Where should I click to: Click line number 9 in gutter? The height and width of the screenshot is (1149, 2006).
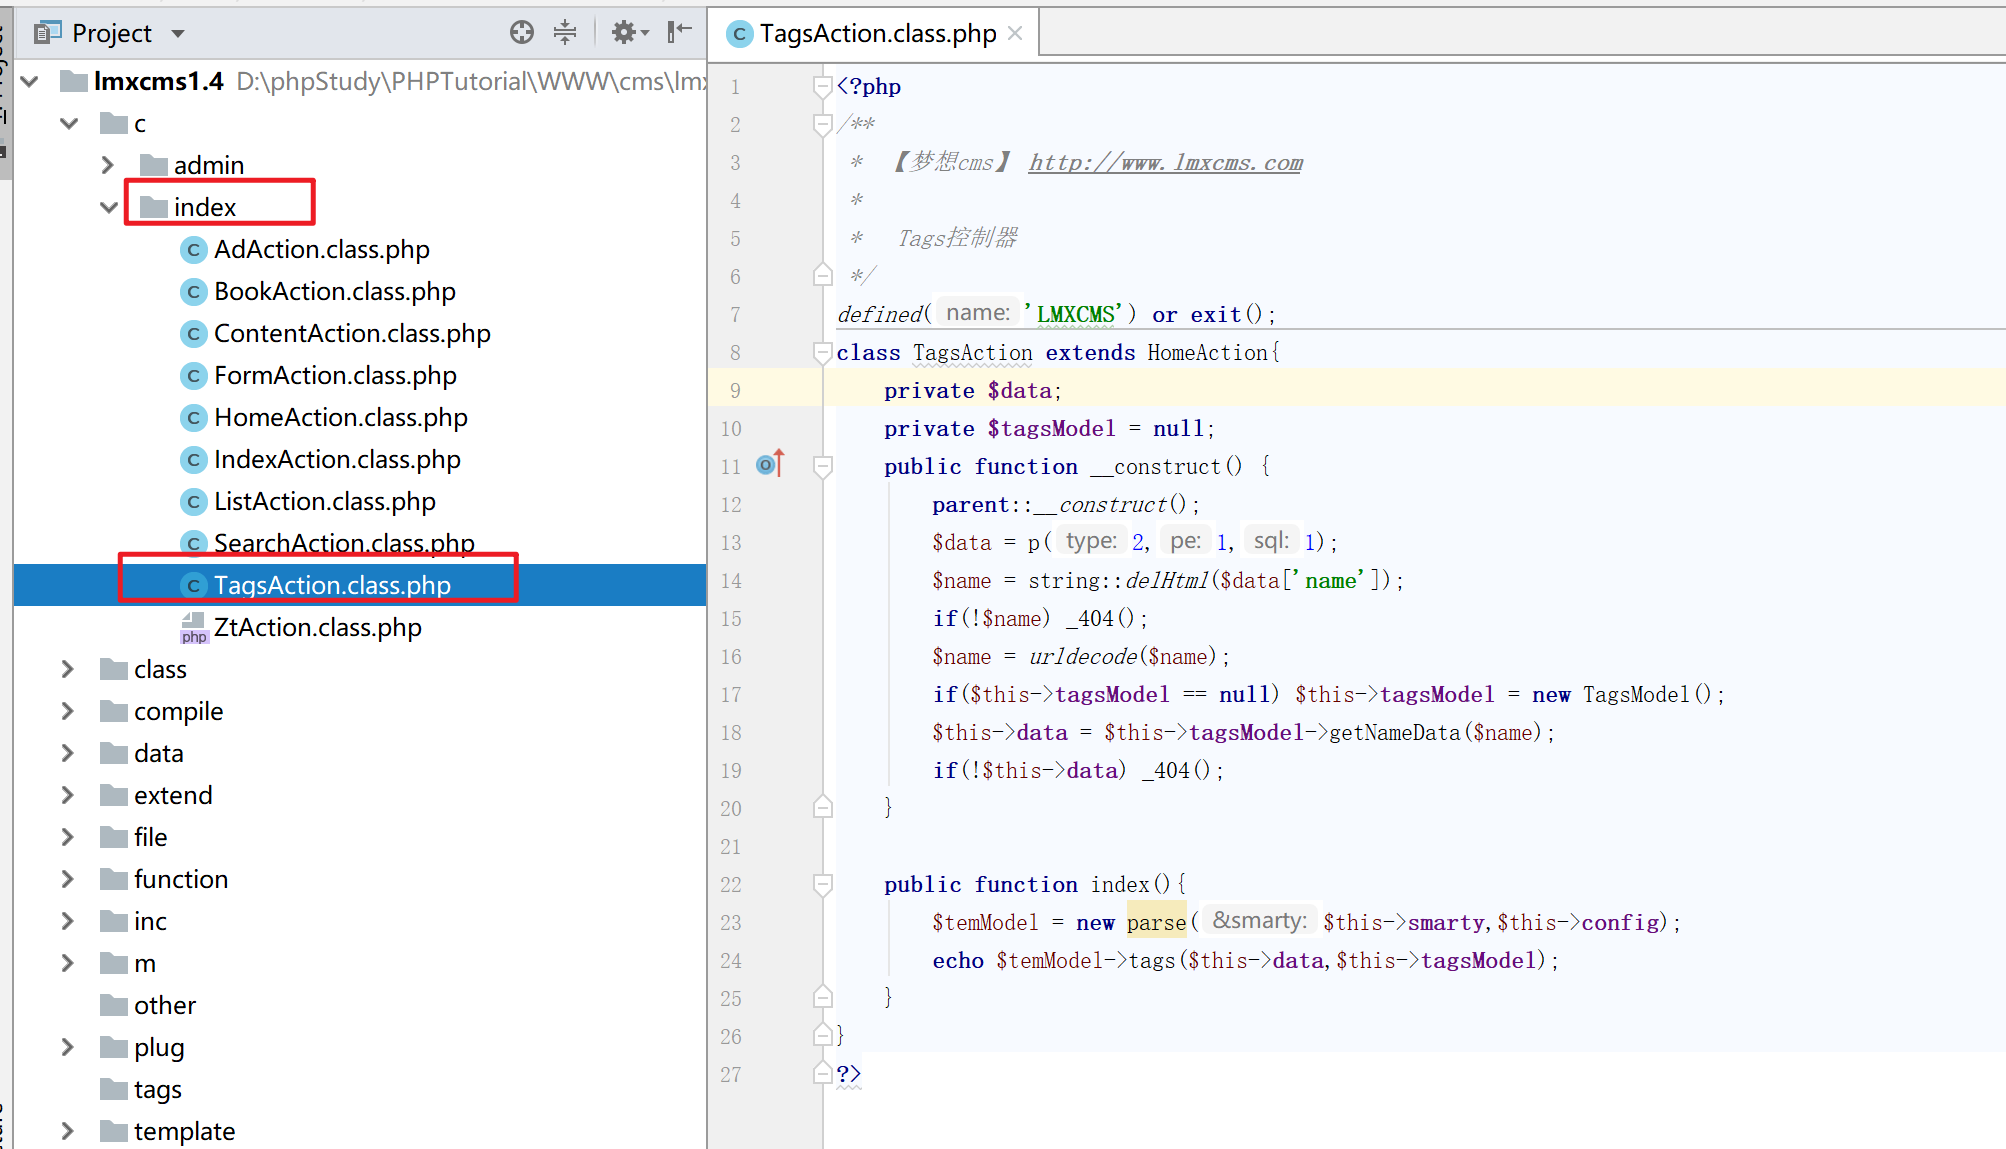[735, 391]
